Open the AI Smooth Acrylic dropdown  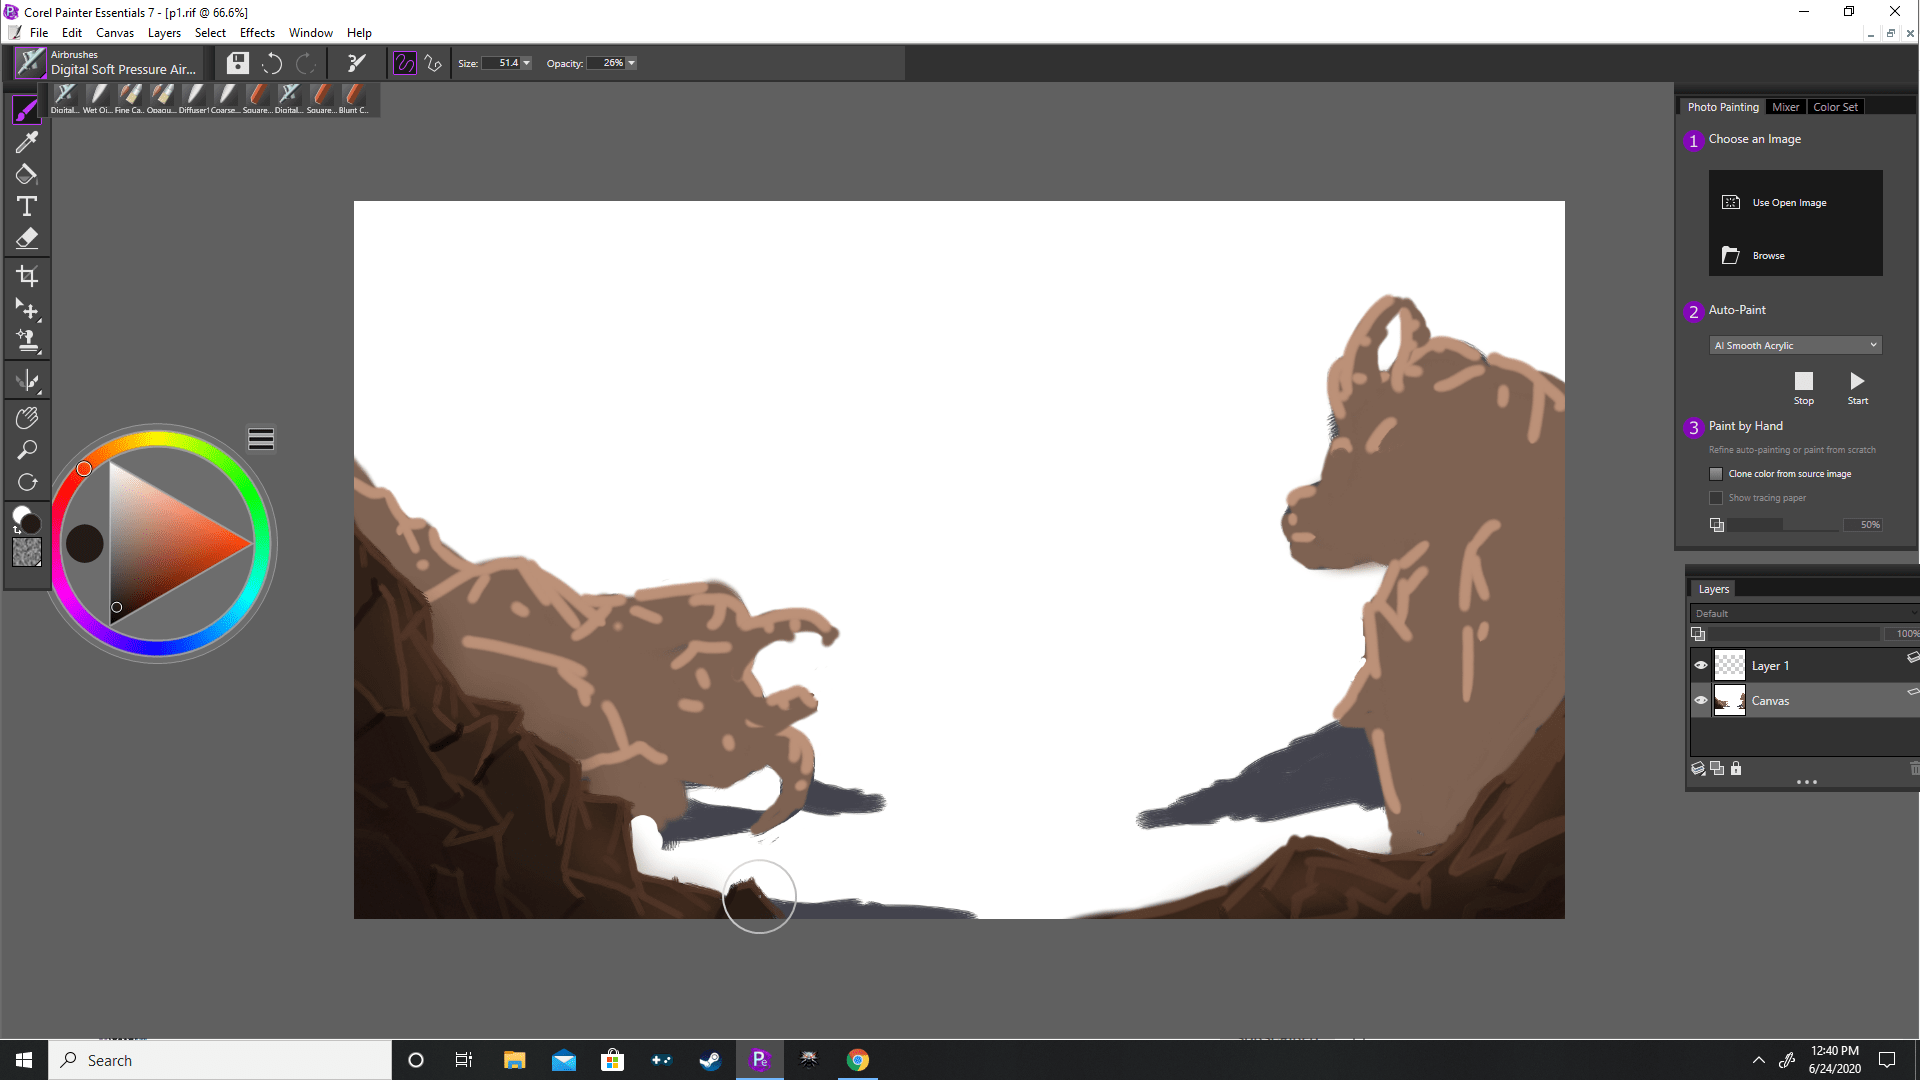tap(1796, 345)
